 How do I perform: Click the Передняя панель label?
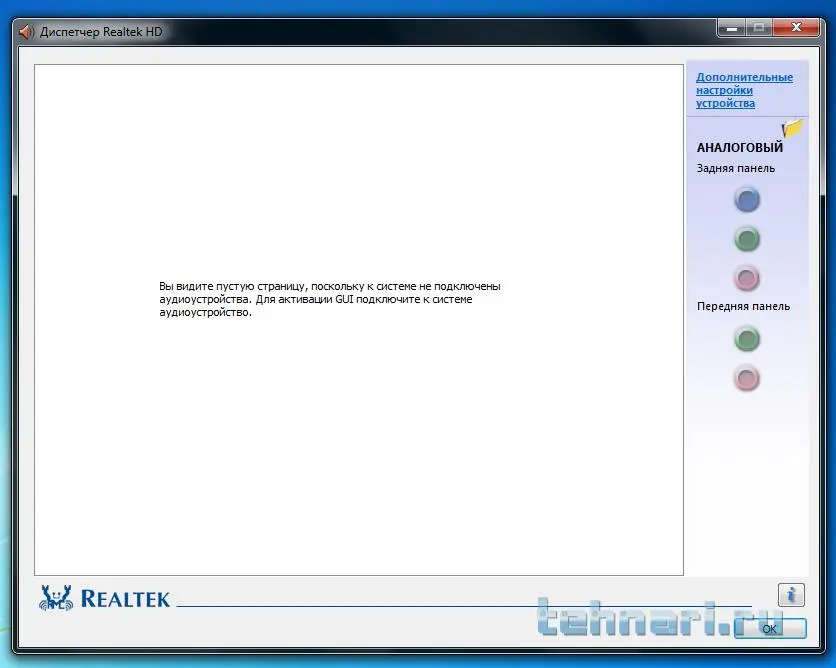tap(743, 307)
